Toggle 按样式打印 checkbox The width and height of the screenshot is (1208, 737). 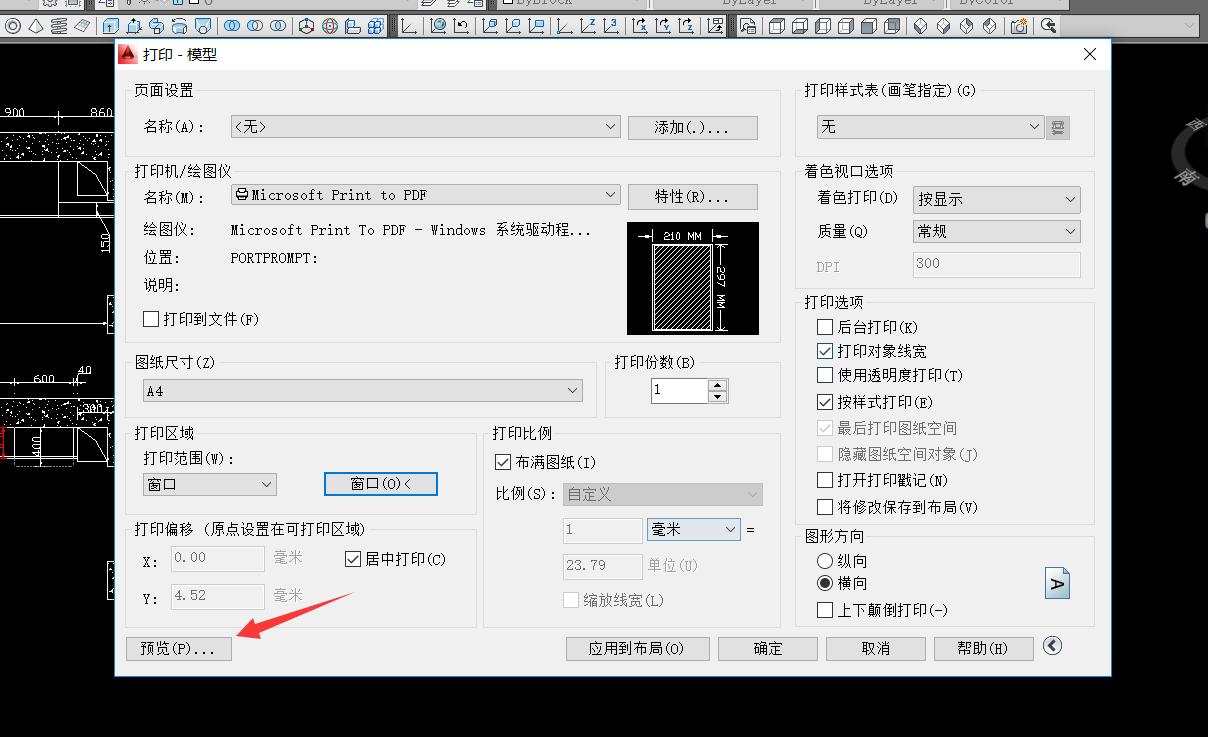pyautogui.click(x=825, y=402)
